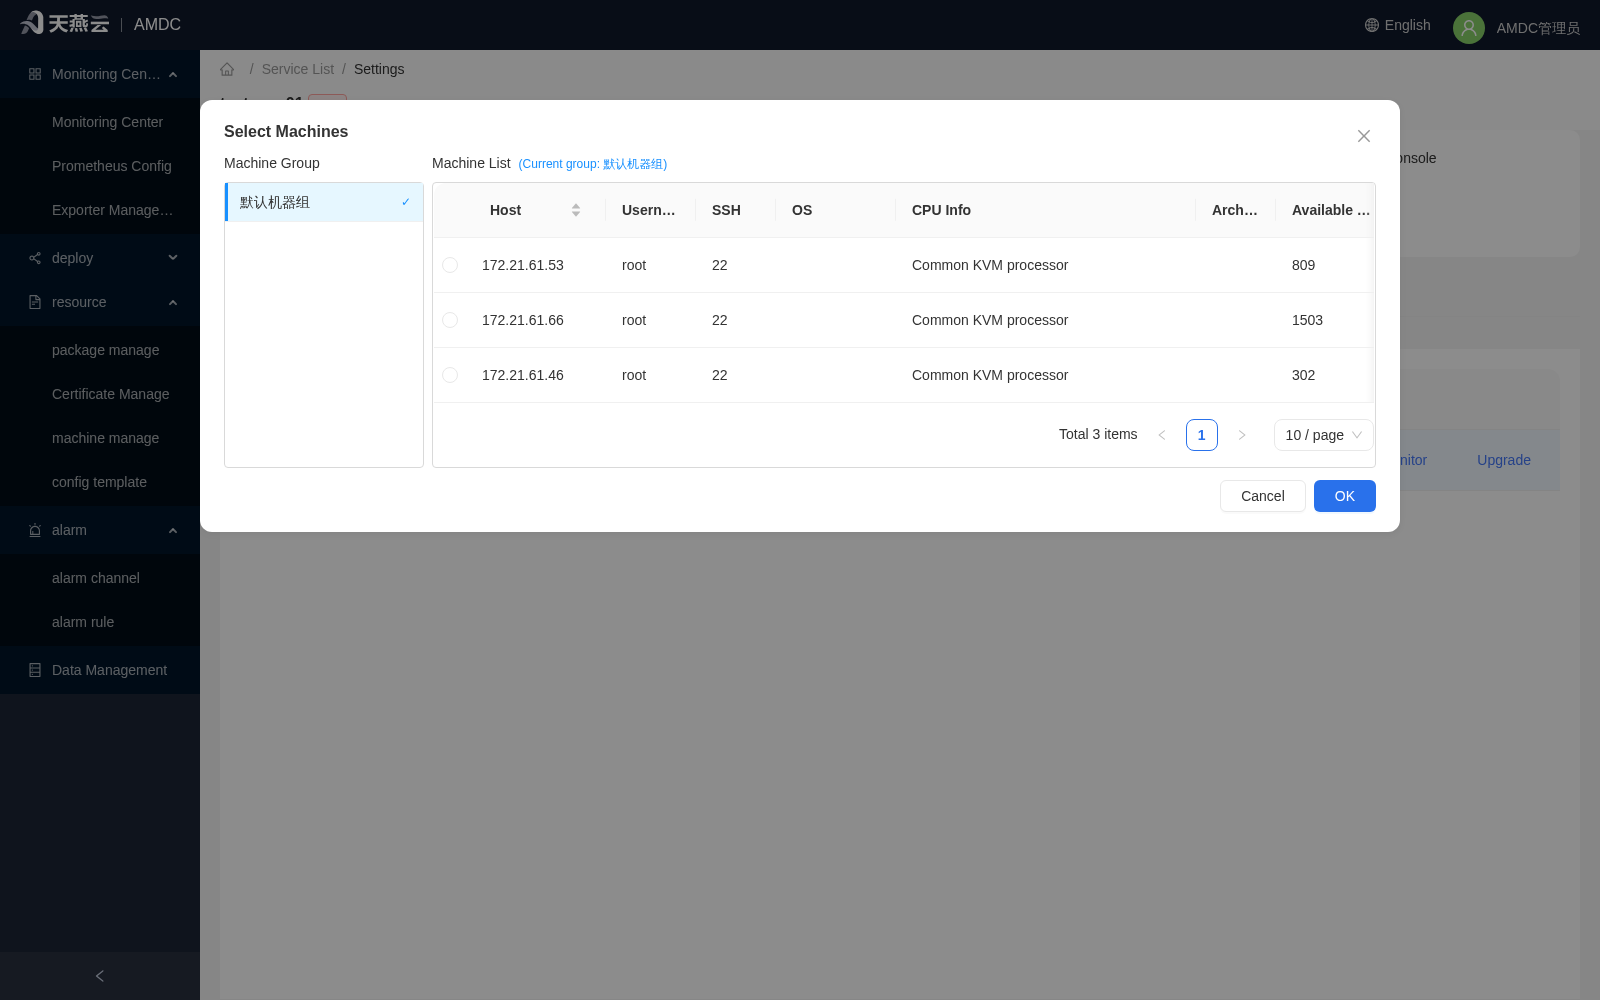Image resolution: width=1600 pixels, height=1000 pixels.
Task: Click the next page arrow
Action: pyautogui.click(x=1242, y=435)
